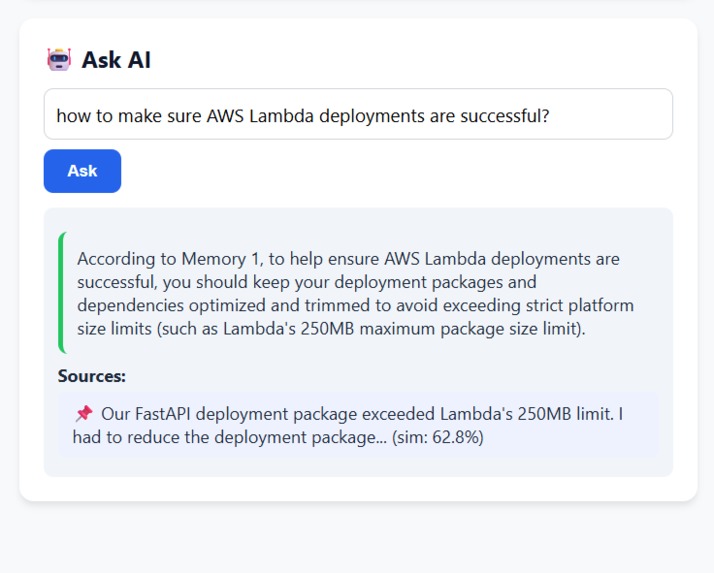Click the robot icon beside Ask AI
The width and height of the screenshot is (714, 573).
click(x=59, y=60)
